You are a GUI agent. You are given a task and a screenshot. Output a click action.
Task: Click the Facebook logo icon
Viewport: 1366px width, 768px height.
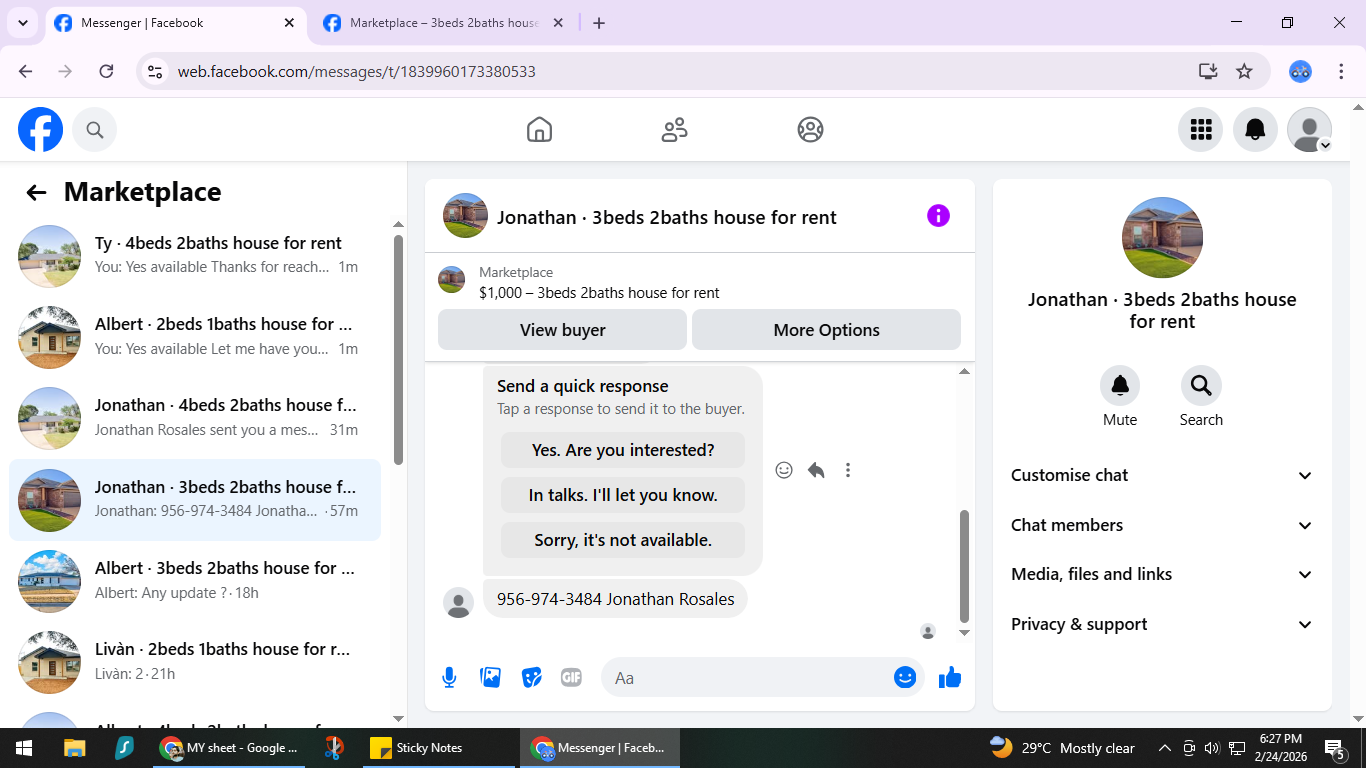(x=40, y=130)
